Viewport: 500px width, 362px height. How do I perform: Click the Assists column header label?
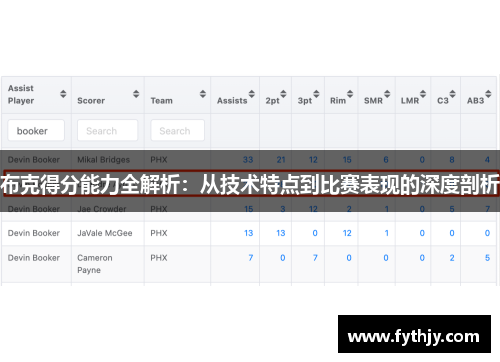click(x=232, y=101)
